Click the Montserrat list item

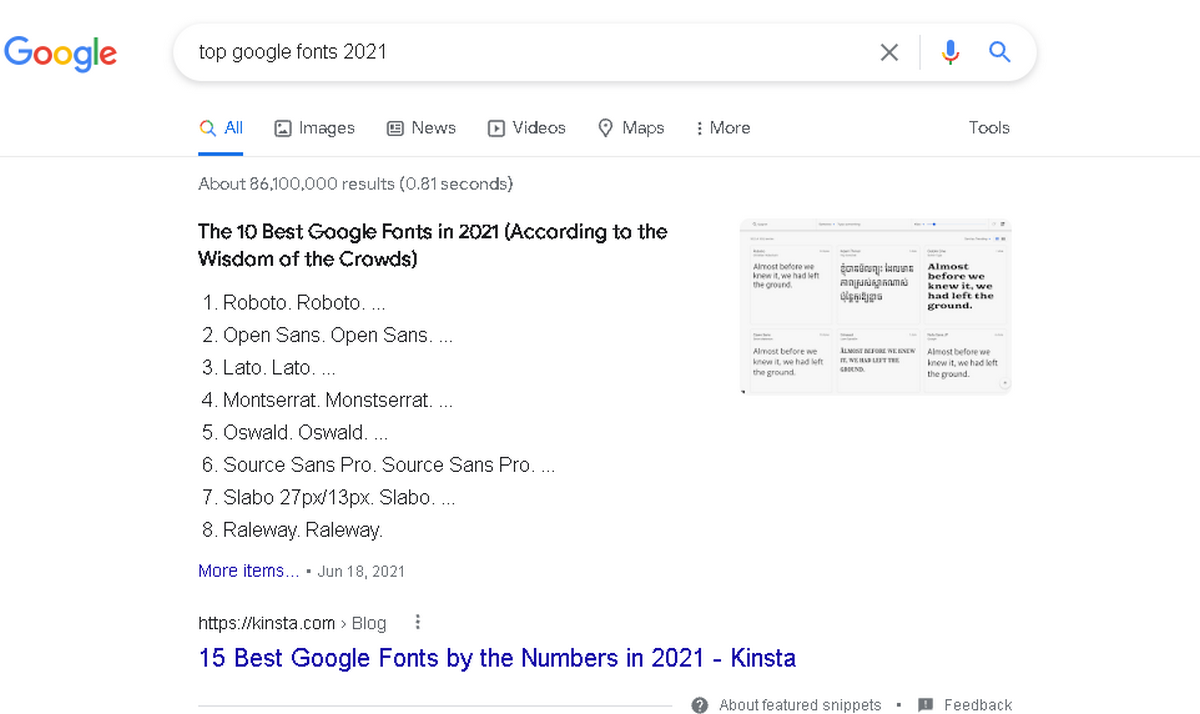[328, 401]
